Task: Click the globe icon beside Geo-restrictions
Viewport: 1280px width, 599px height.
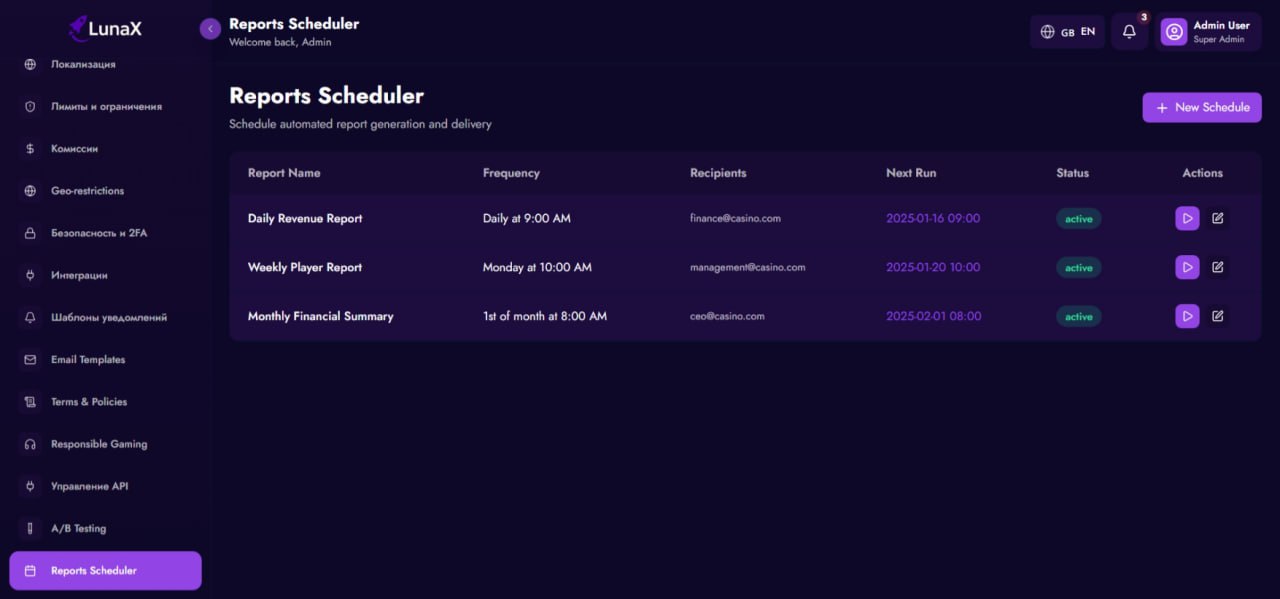Action: tap(30, 191)
